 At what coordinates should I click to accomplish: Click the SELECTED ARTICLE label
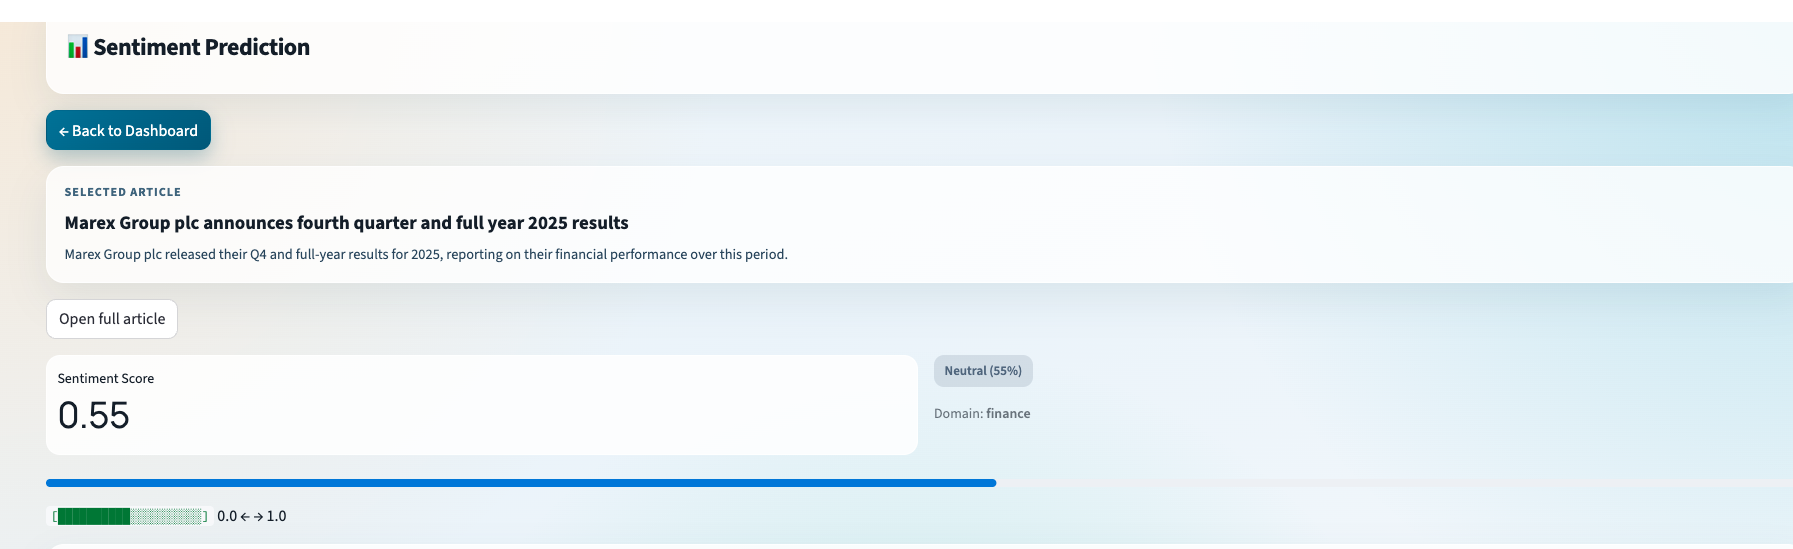(123, 192)
